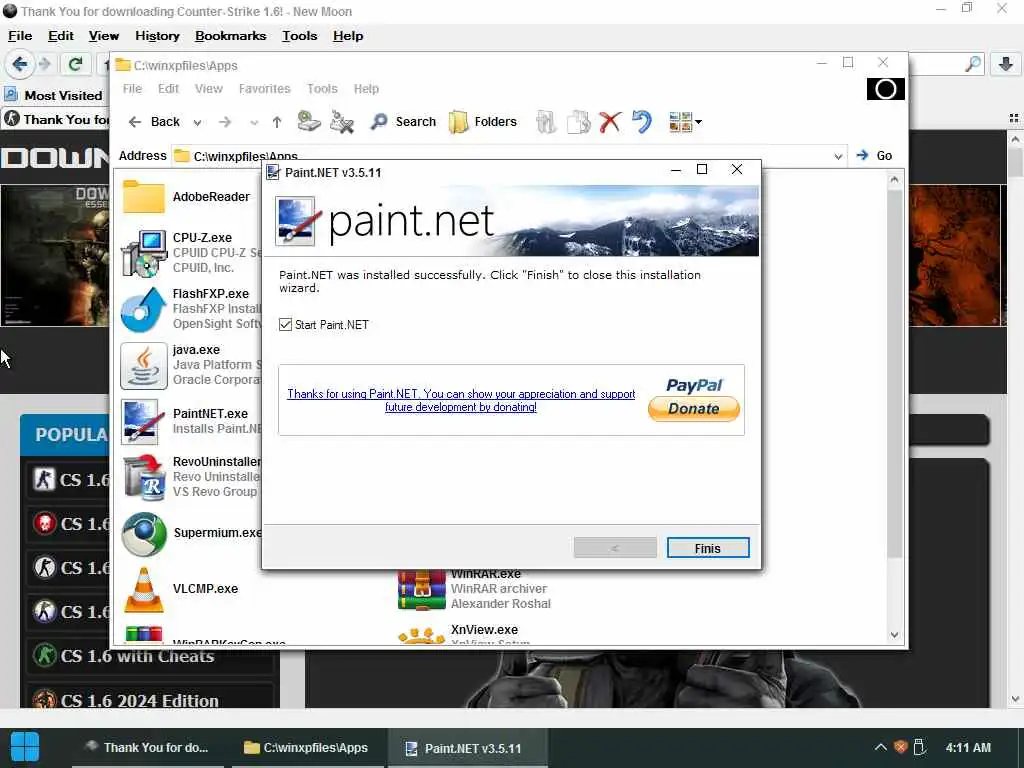Uncheck the Start Paint.NET checkbox
The width and height of the screenshot is (1024, 768).
pos(285,325)
